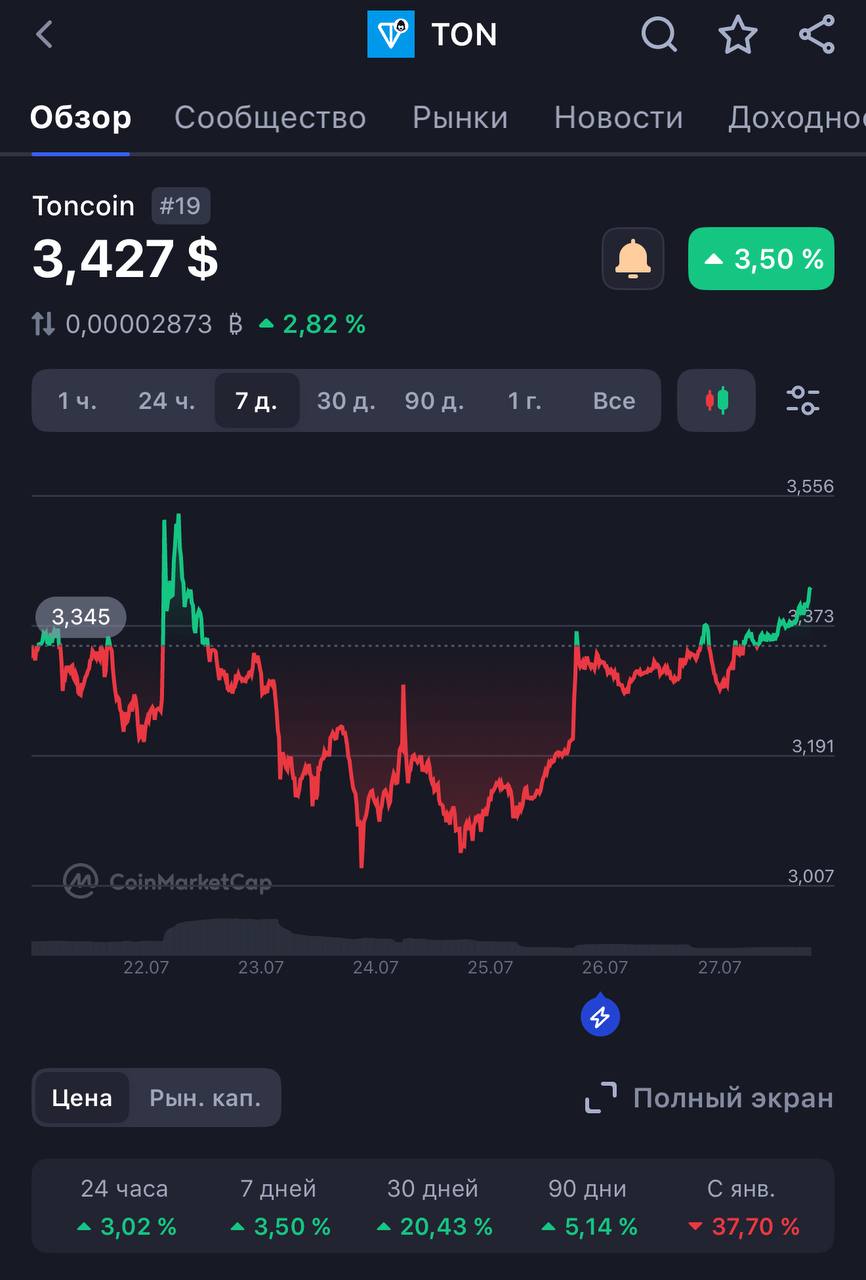Set a price alert with bell icon

[x=633, y=259]
